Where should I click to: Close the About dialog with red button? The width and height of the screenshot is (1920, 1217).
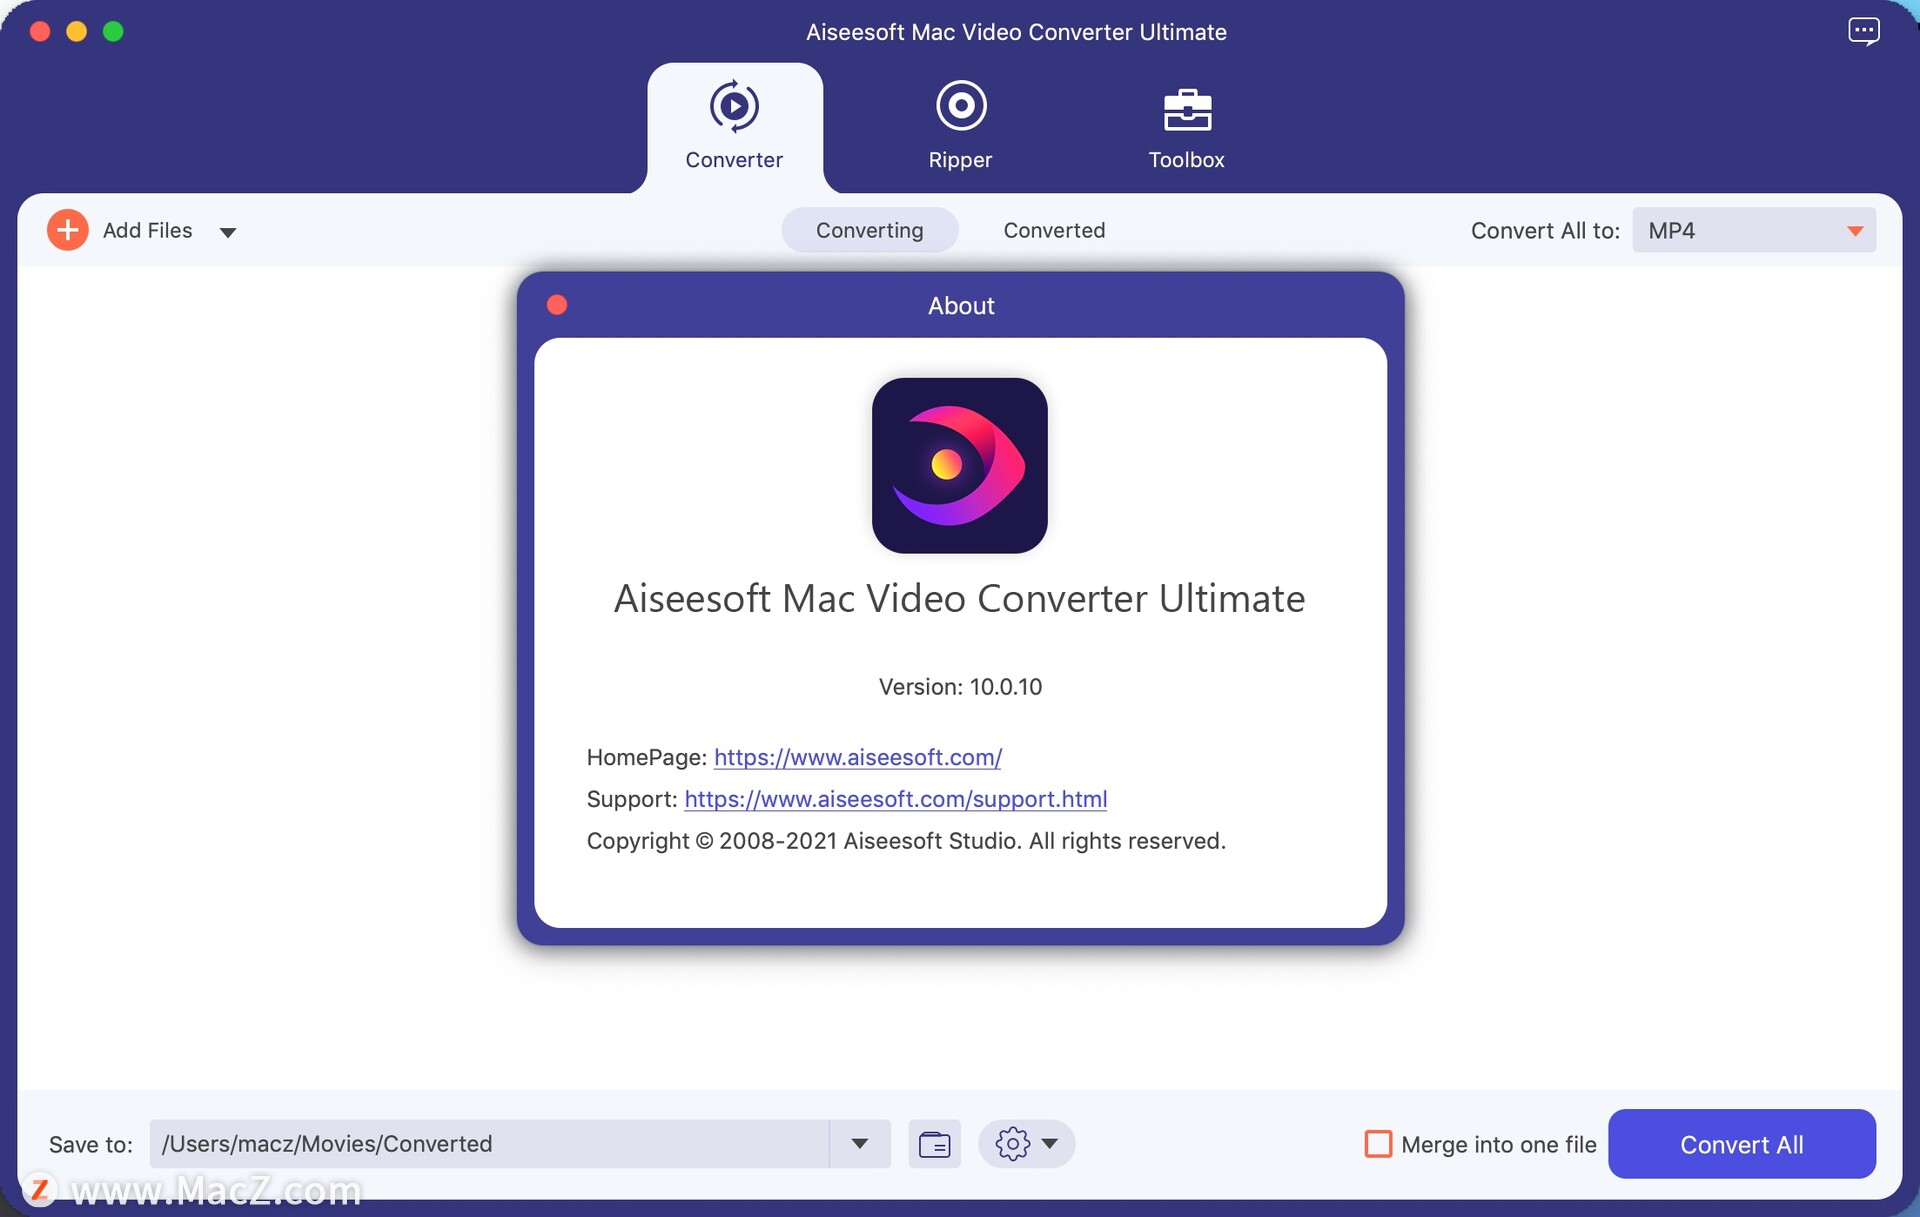click(557, 305)
